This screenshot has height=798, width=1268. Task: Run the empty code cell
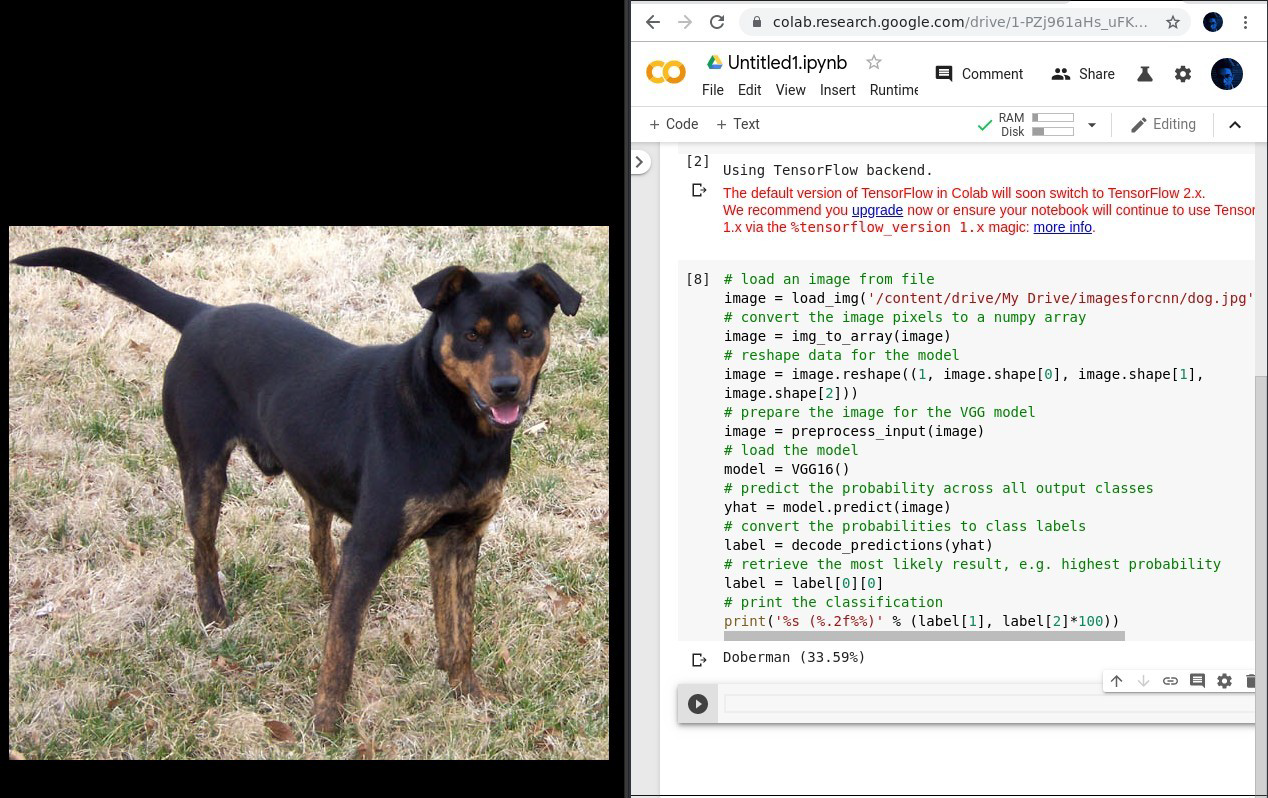[x=698, y=704]
